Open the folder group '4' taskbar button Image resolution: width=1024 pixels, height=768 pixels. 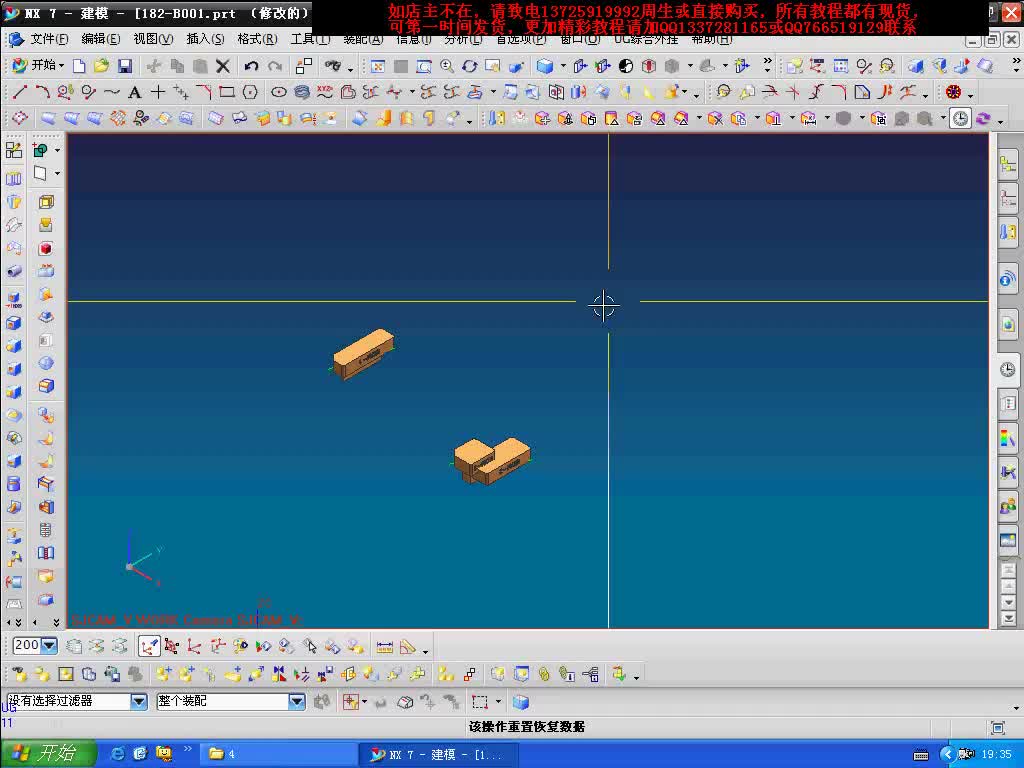pos(280,754)
